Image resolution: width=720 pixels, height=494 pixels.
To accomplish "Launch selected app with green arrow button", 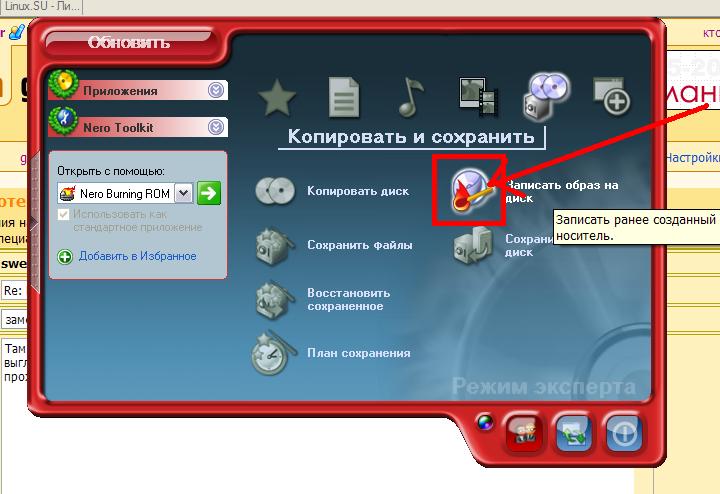I will [x=209, y=193].
